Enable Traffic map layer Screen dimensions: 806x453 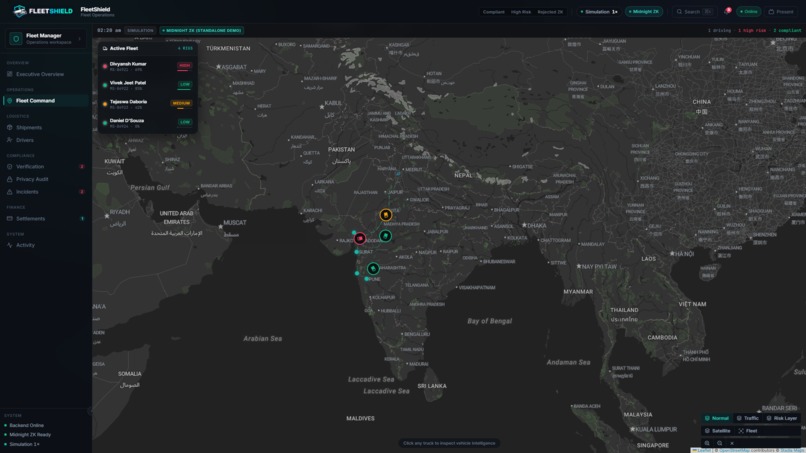747,418
